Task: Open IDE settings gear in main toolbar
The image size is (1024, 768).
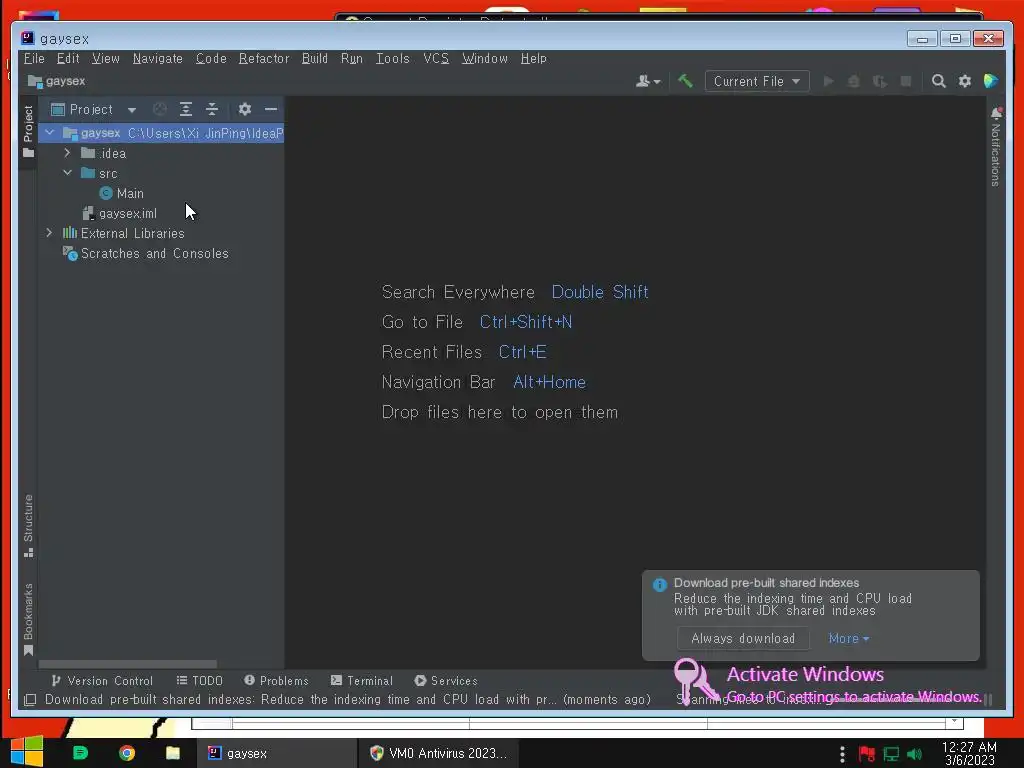Action: click(965, 81)
